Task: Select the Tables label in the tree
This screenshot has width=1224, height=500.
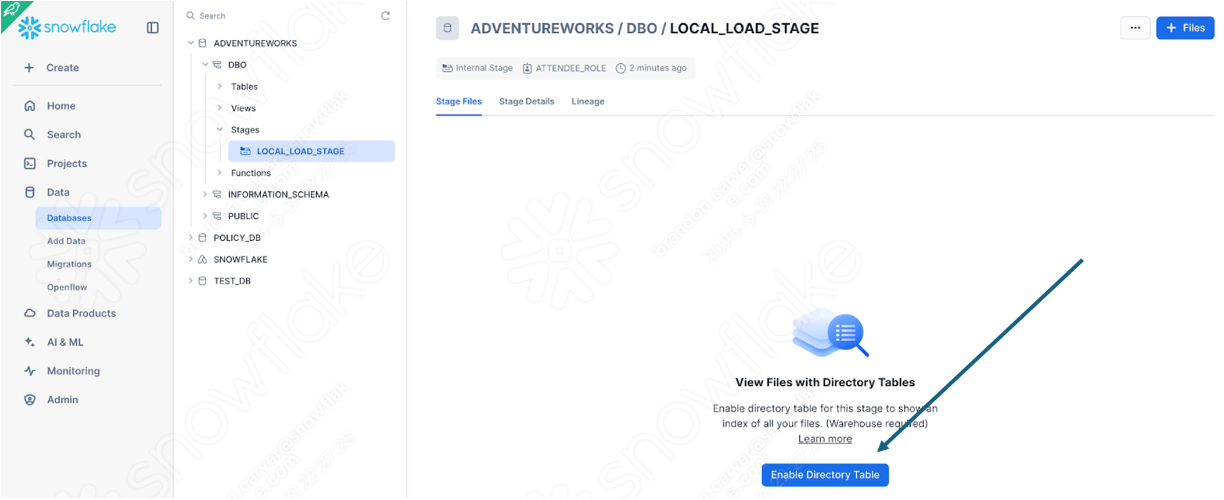Action: point(244,87)
